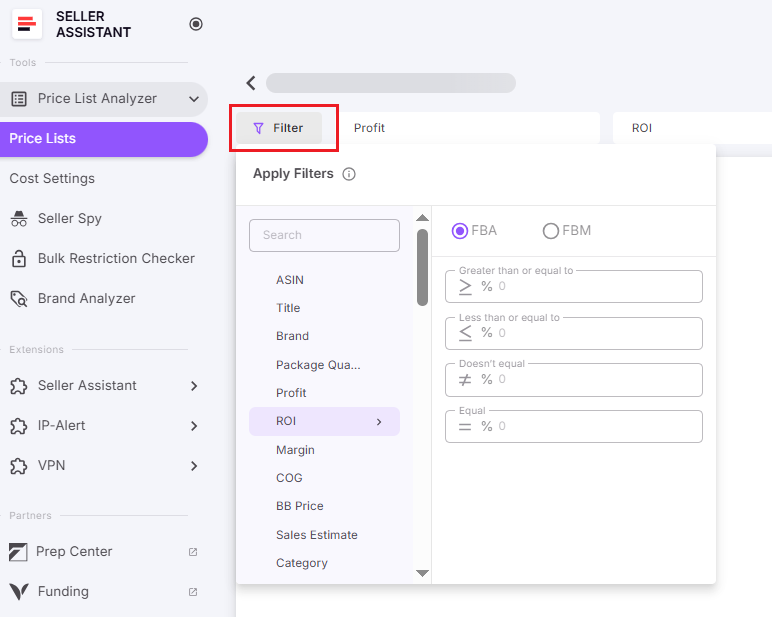This screenshot has width=772, height=617.
Task: Click the Filter button
Action: tap(279, 128)
